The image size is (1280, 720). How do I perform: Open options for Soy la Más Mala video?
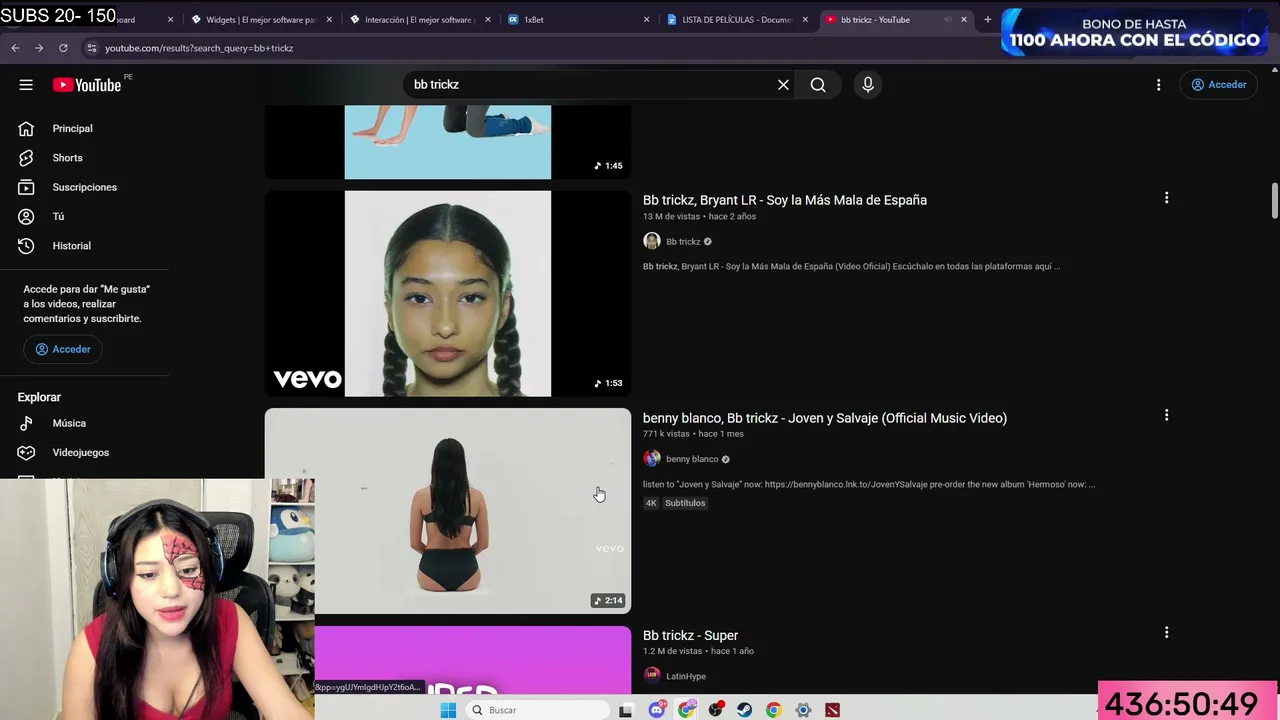(x=1166, y=198)
